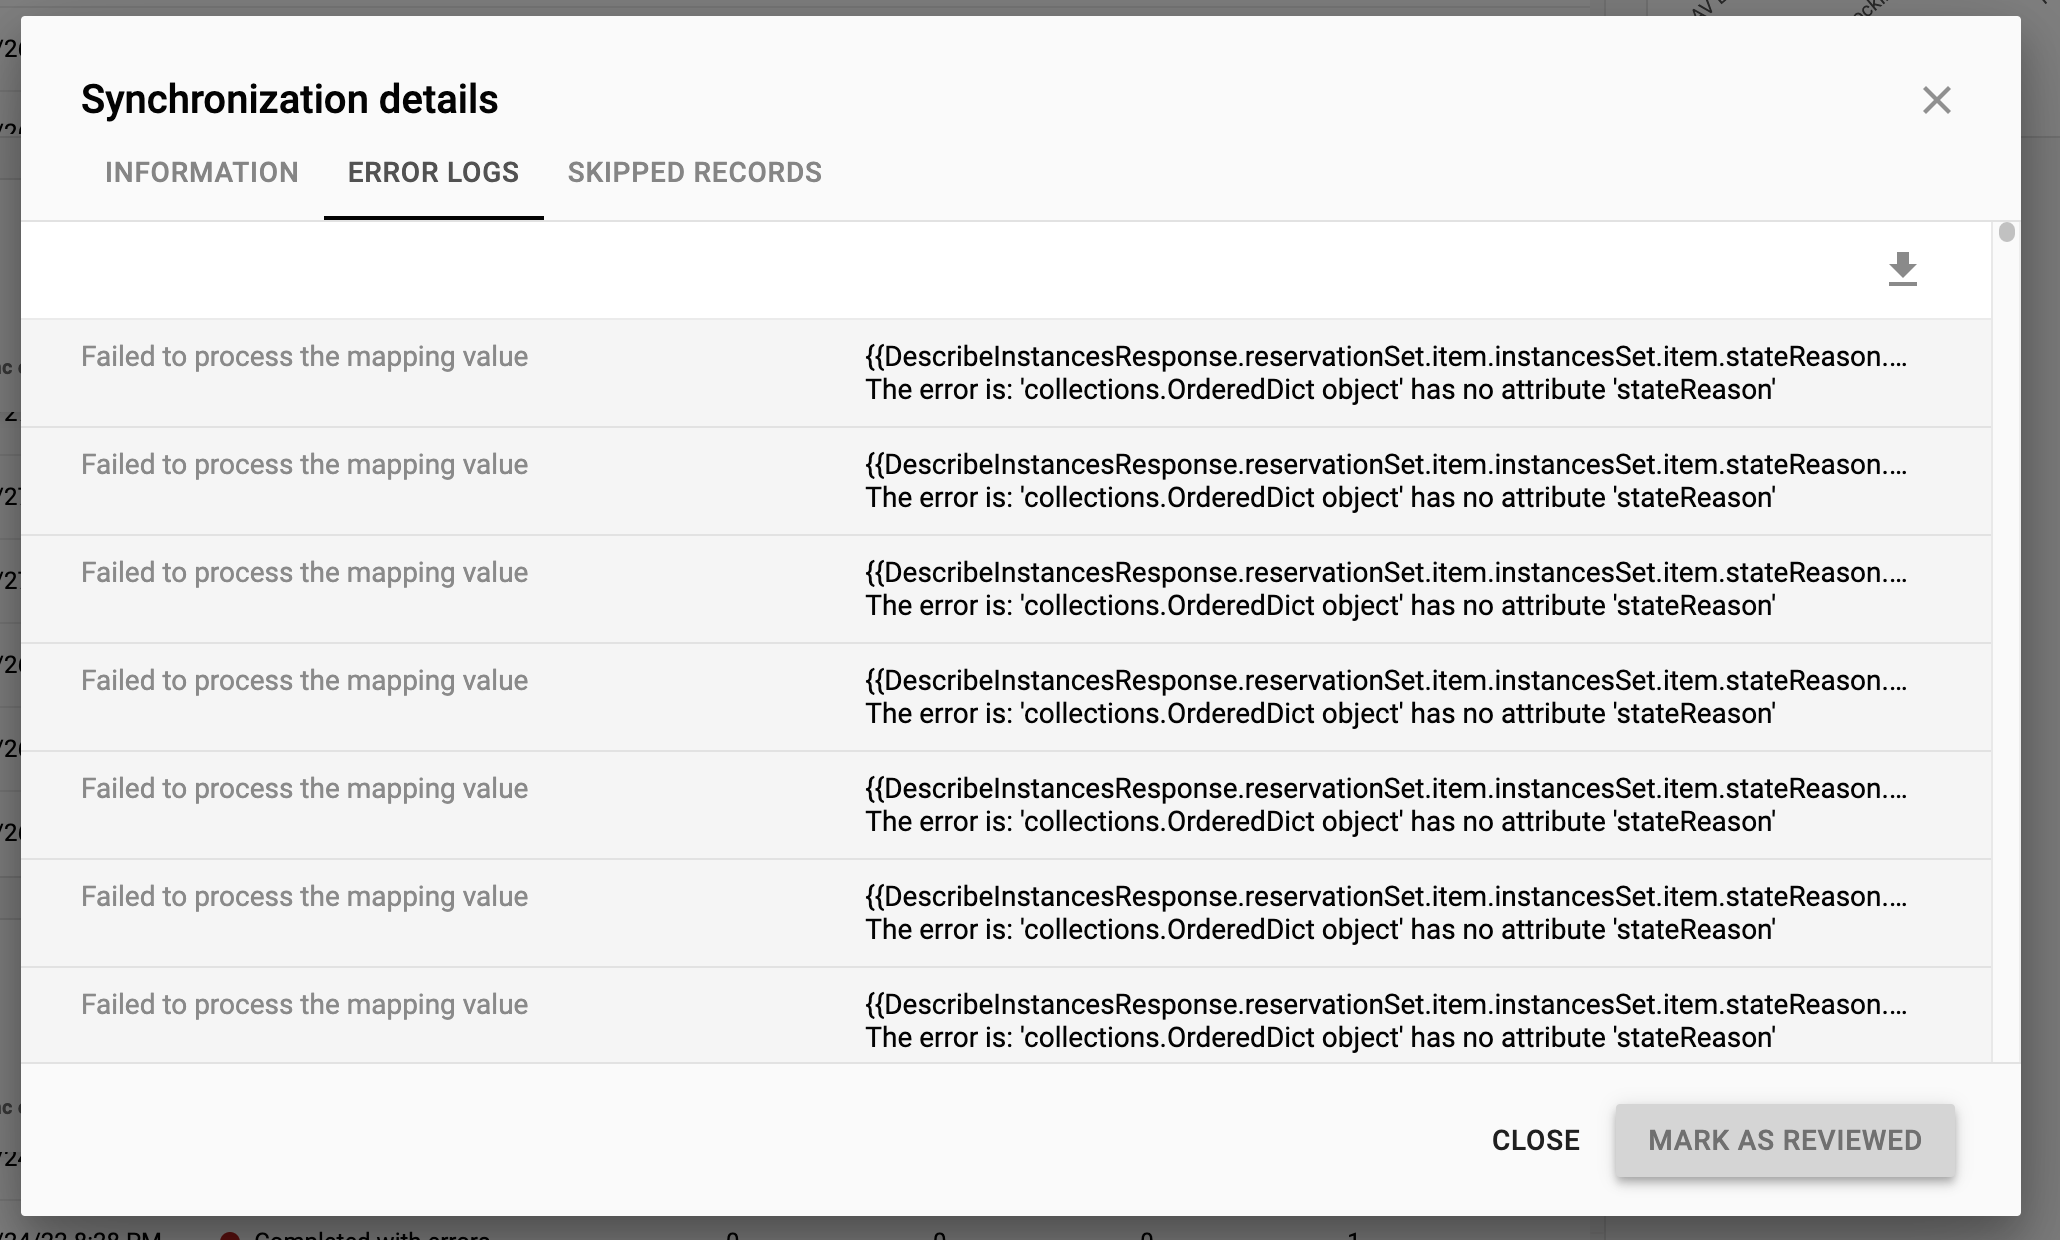Select the fourth 'Failed to process the mapping value' row

[304, 680]
